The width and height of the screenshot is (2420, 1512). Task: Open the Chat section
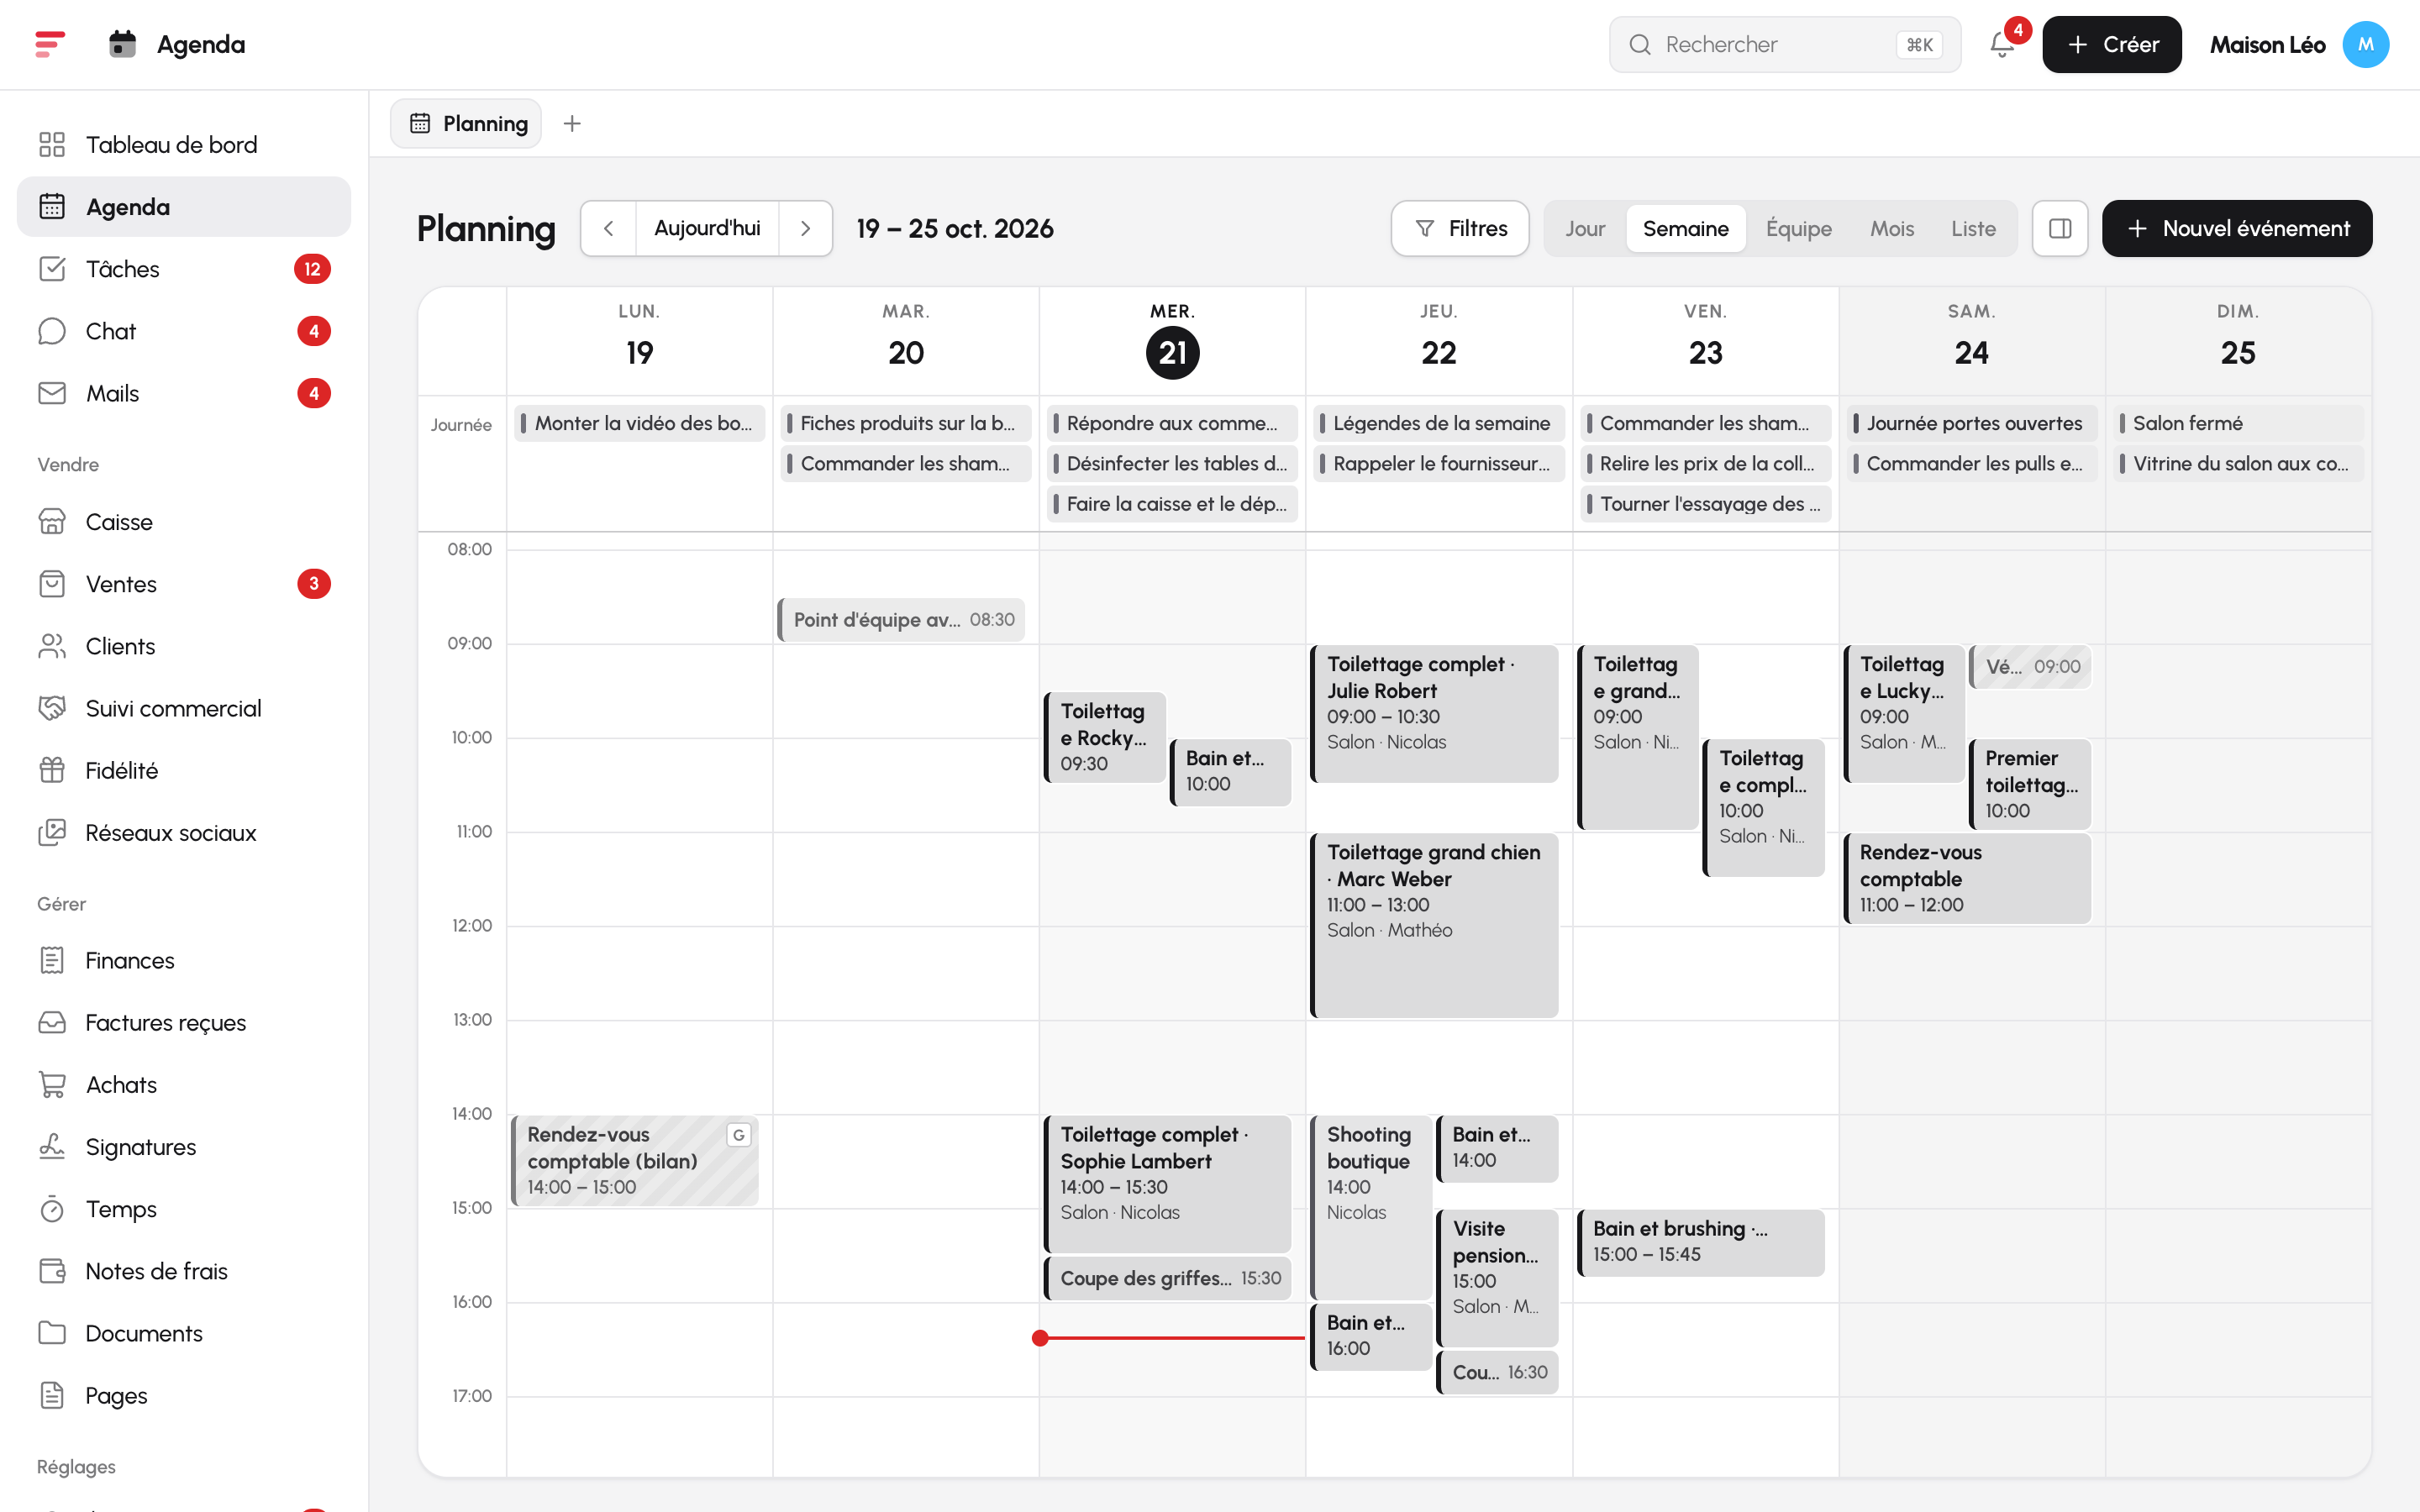(x=184, y=331)
